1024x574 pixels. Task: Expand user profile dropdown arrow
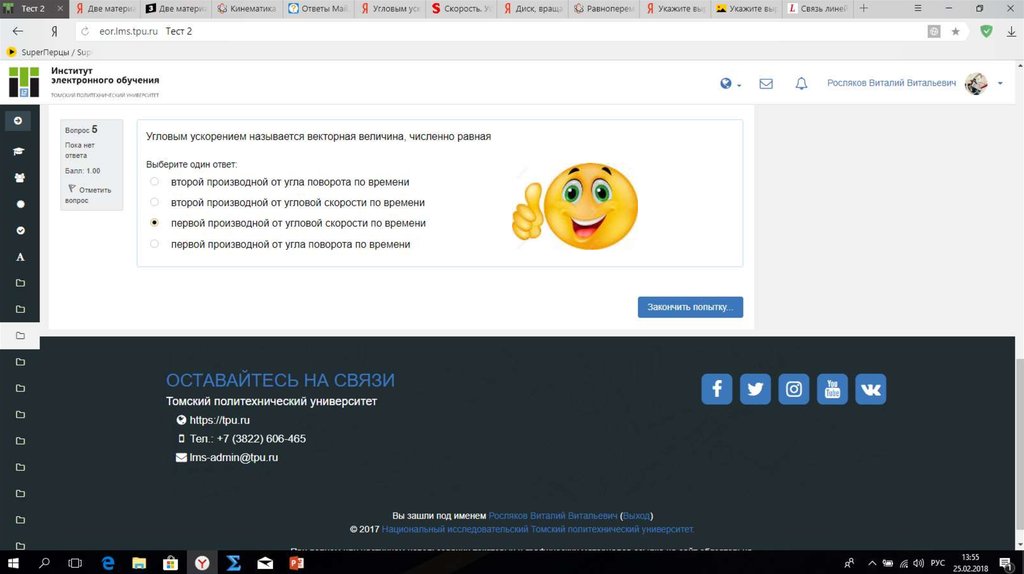[1000, 84]
